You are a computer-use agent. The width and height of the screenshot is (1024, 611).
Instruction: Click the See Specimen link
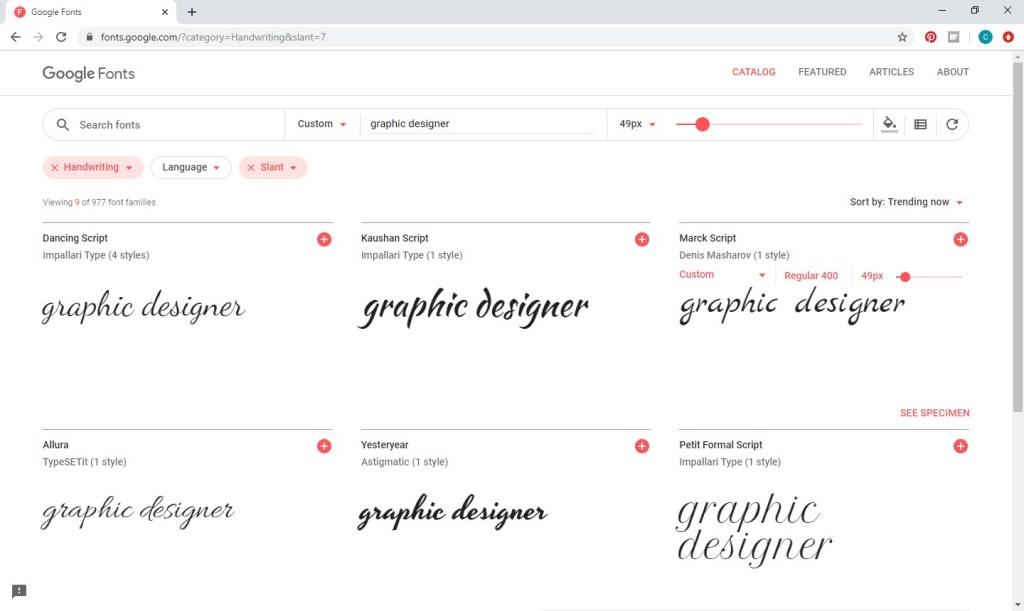point(934,413)
